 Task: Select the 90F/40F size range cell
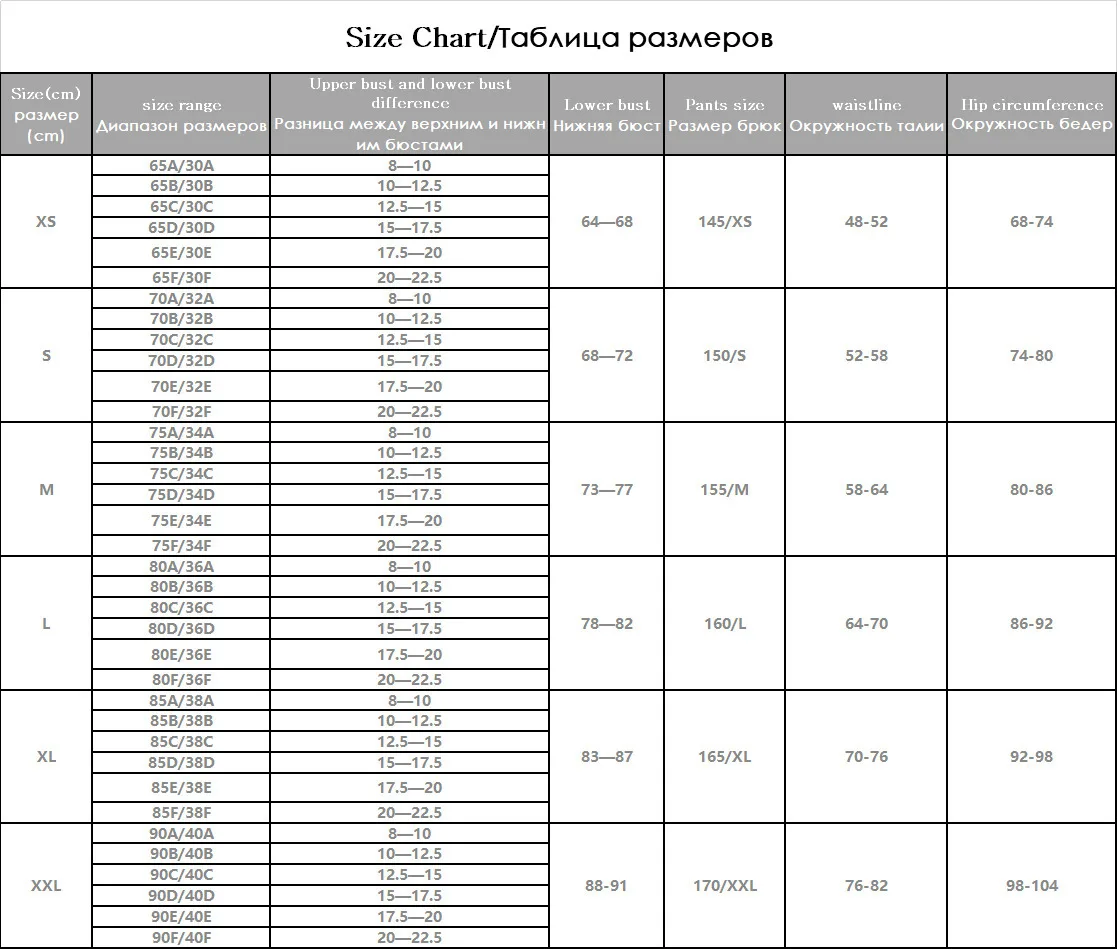pyautogui.click(x=181, y=938)
